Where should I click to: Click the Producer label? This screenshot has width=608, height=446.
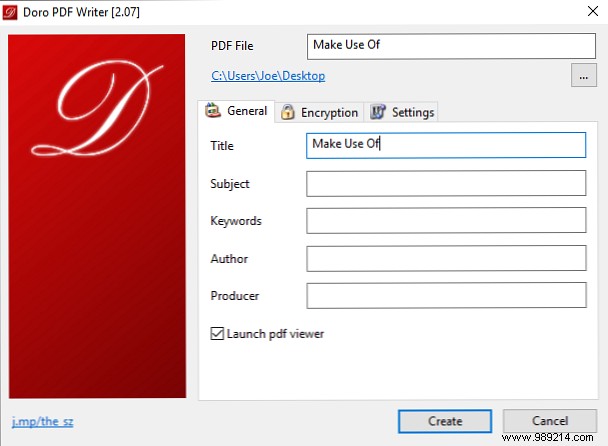(235, 296)
